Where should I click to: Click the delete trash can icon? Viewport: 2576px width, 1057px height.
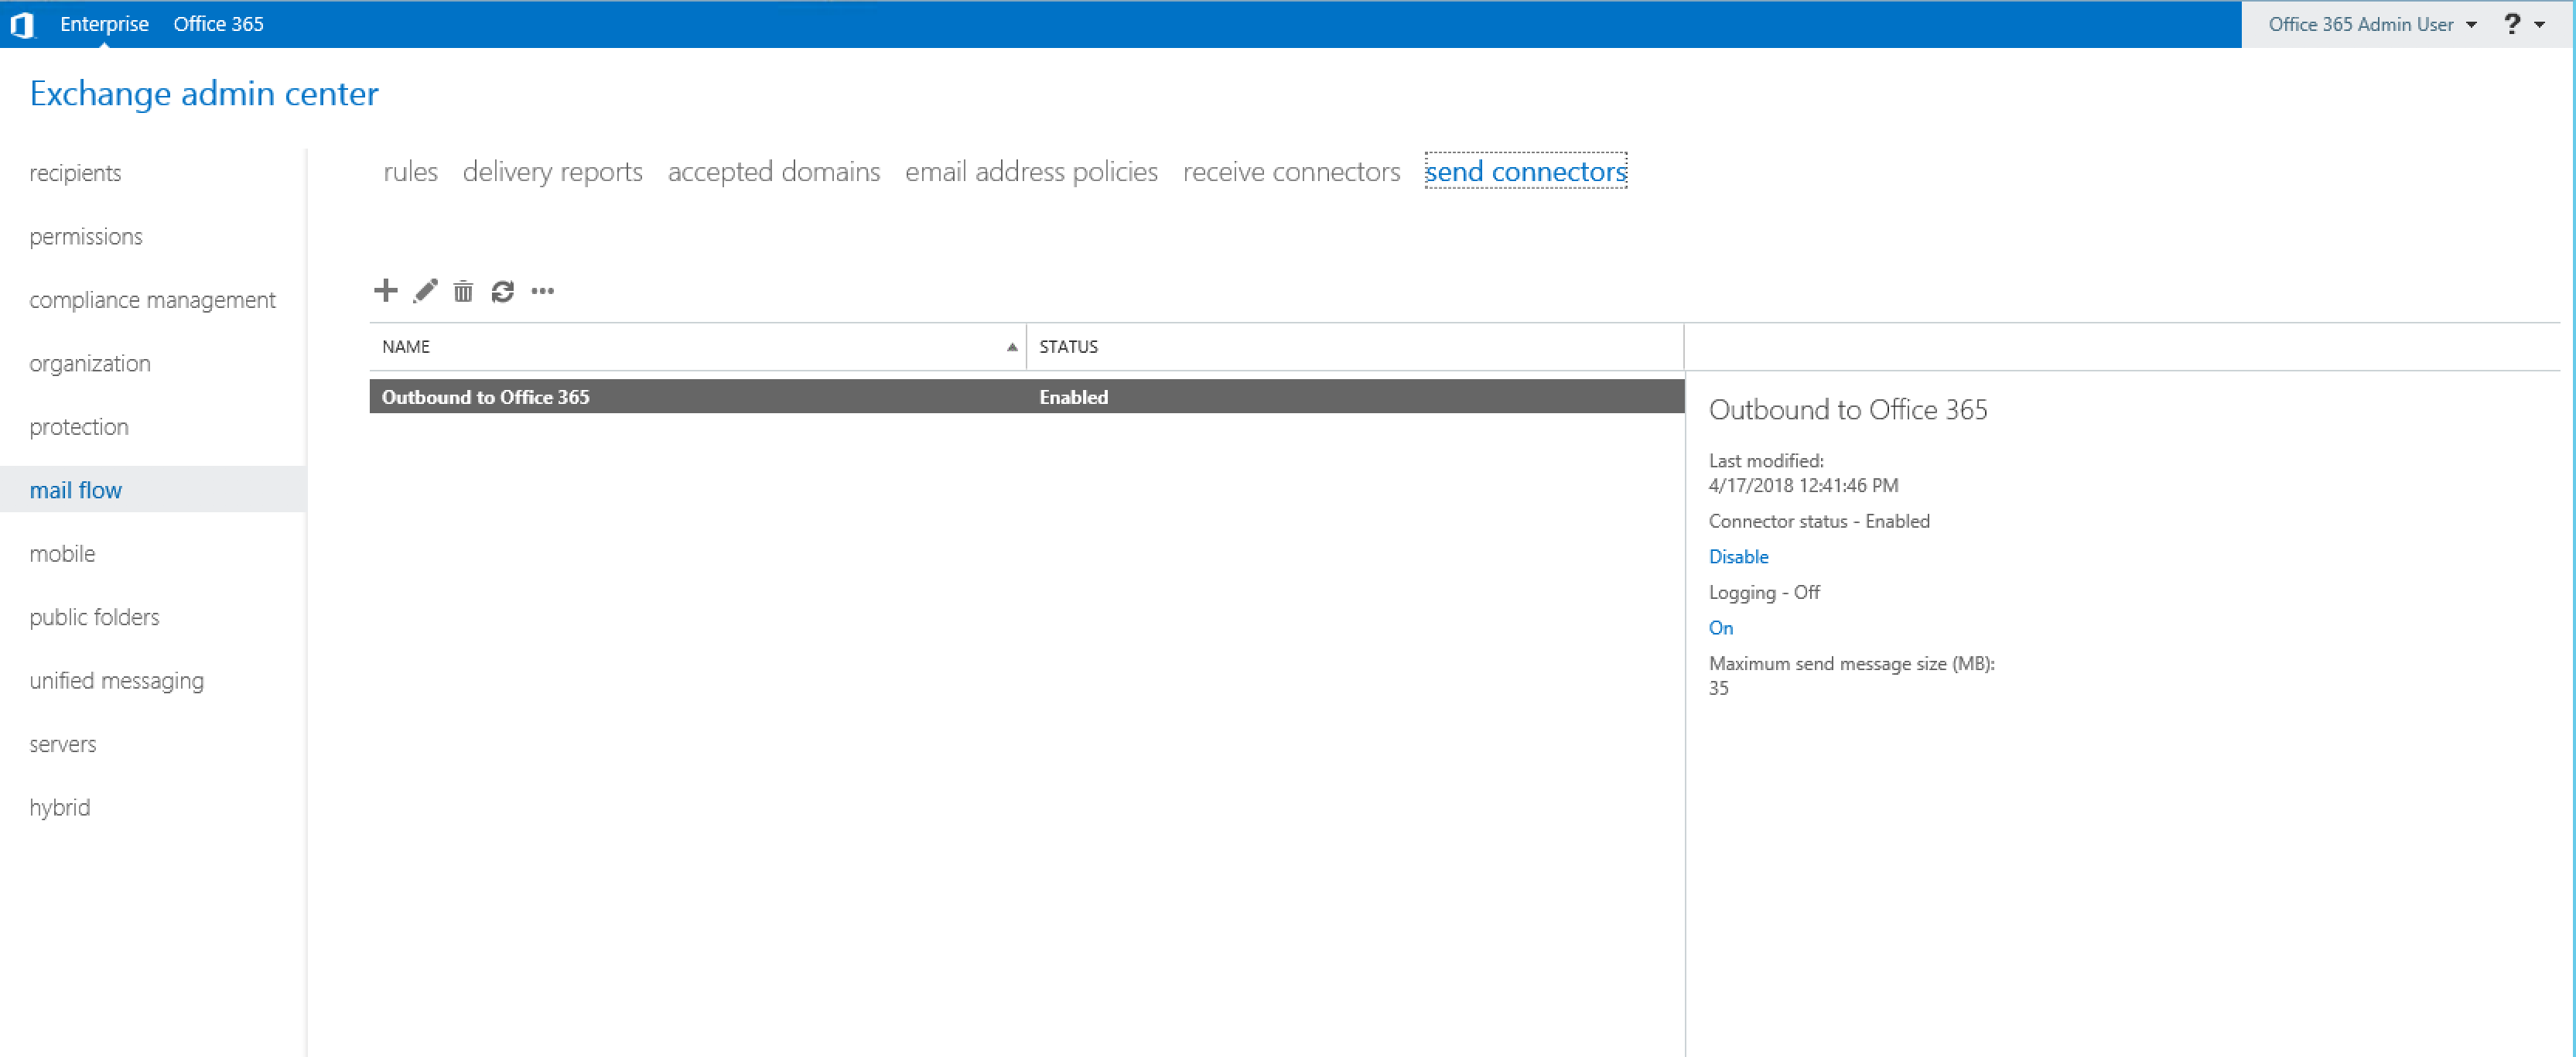click(463, 292)
